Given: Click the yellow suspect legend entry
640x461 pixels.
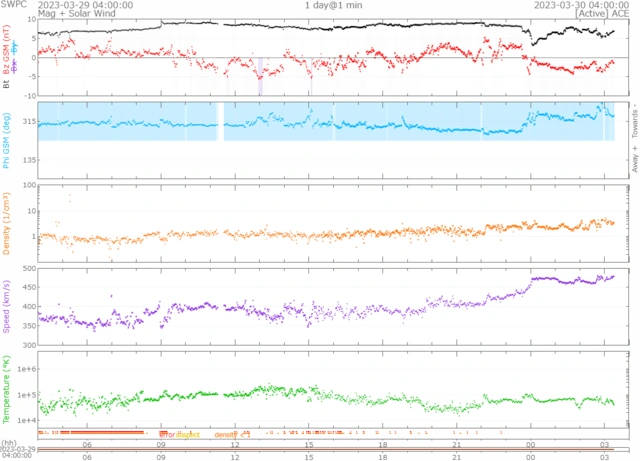Looking at the screenshot, I should coord(188,434).
